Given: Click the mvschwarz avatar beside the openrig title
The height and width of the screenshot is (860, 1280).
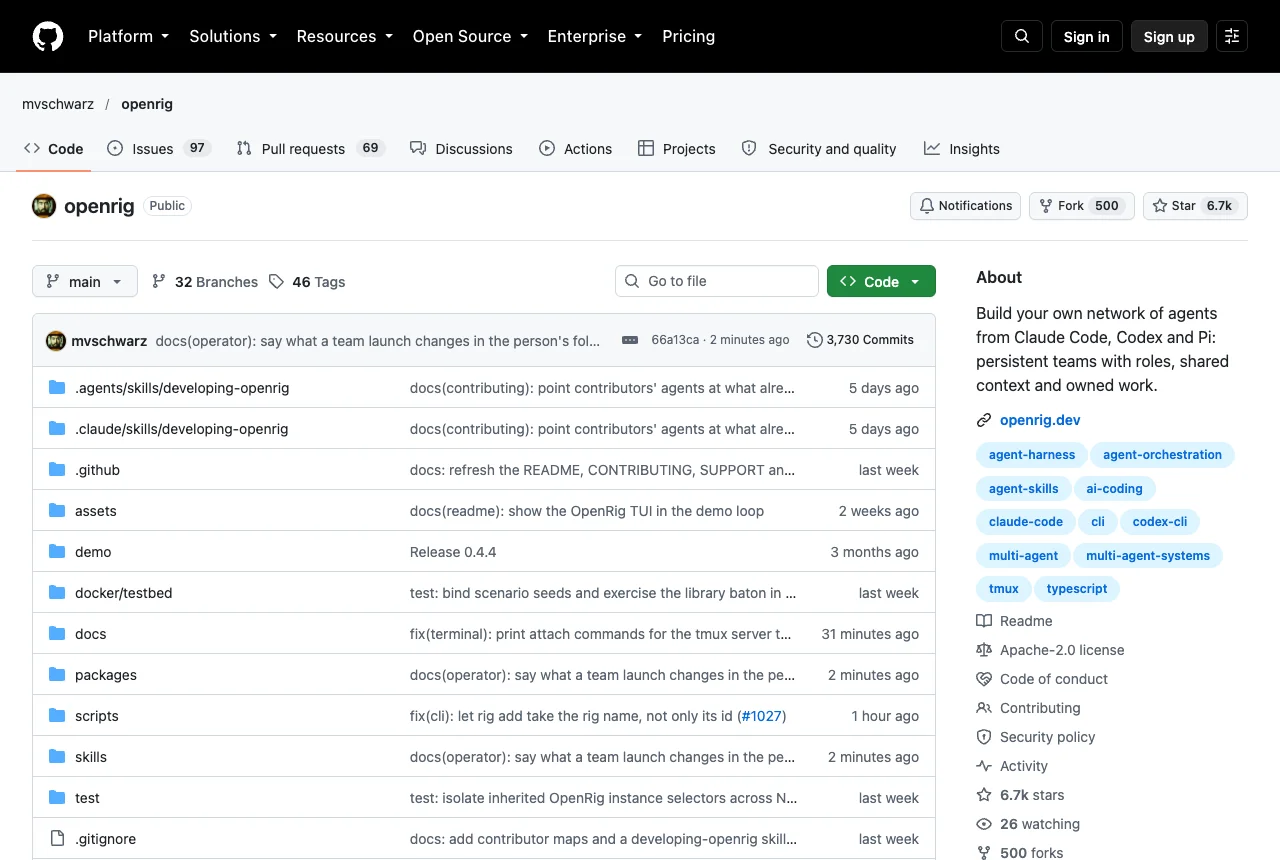Looking at the screenshot, I should pyautogui.click(x=44, y=206).
